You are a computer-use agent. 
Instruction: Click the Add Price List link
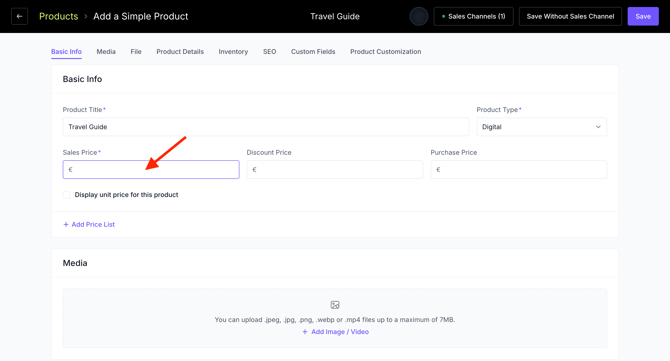coord(93,224)
